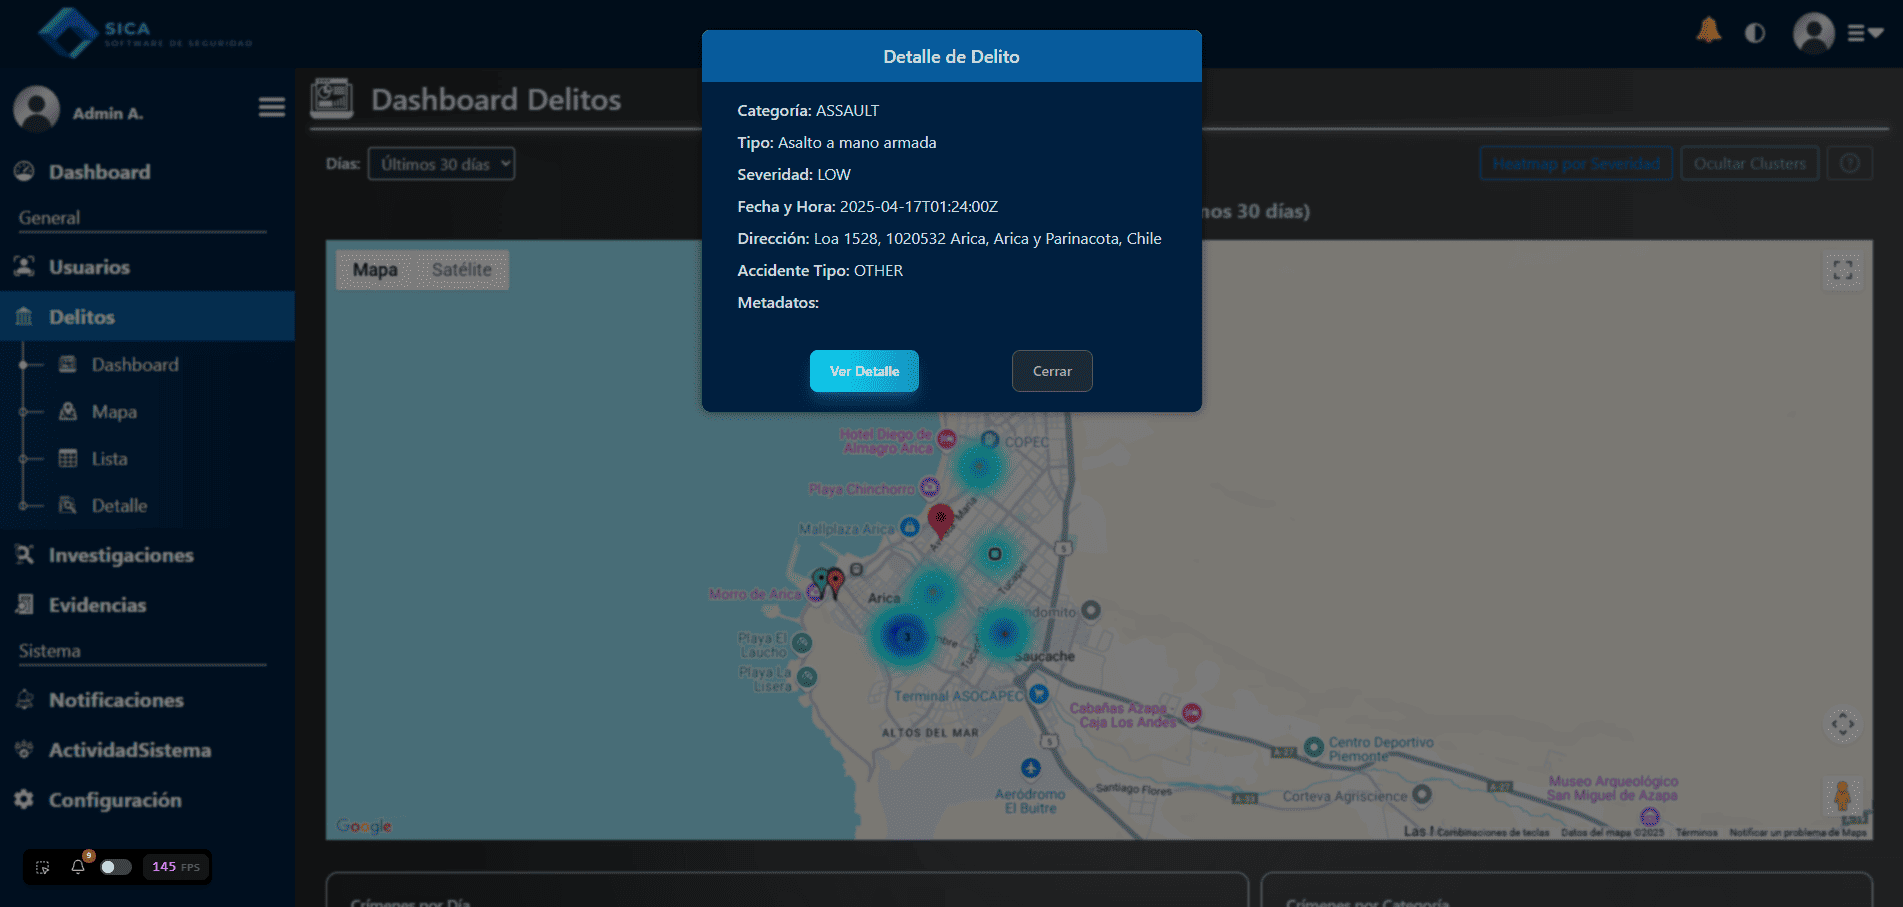Open Mapa under Delitos submenu
Image resolution: width=1903 pixels, height=907 pixels.
pos(114,412)
